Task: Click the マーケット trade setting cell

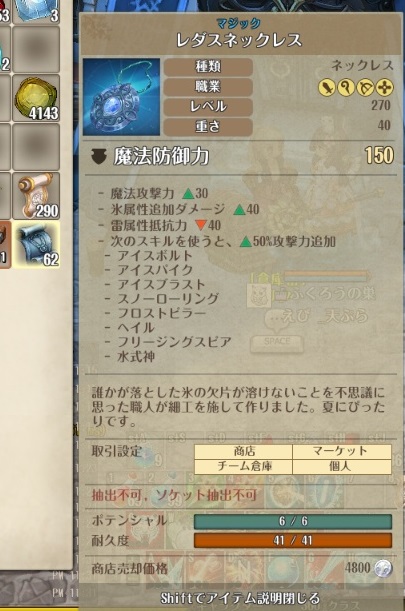Action: 342,451
